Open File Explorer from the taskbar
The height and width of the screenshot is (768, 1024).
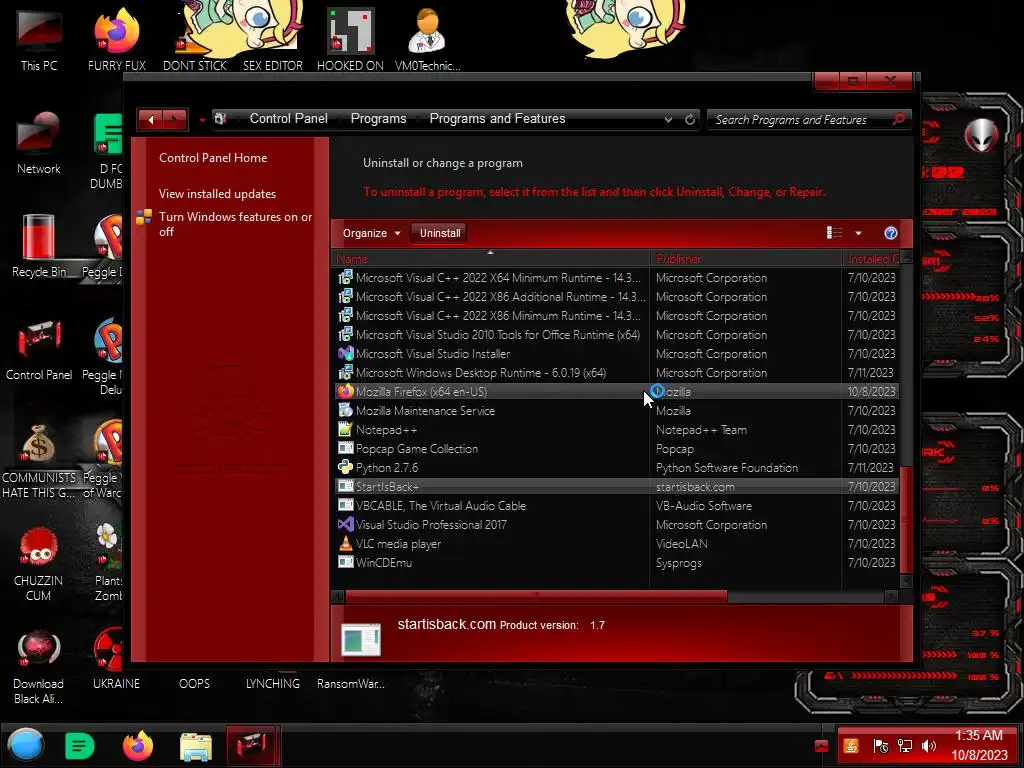point(196,746)
